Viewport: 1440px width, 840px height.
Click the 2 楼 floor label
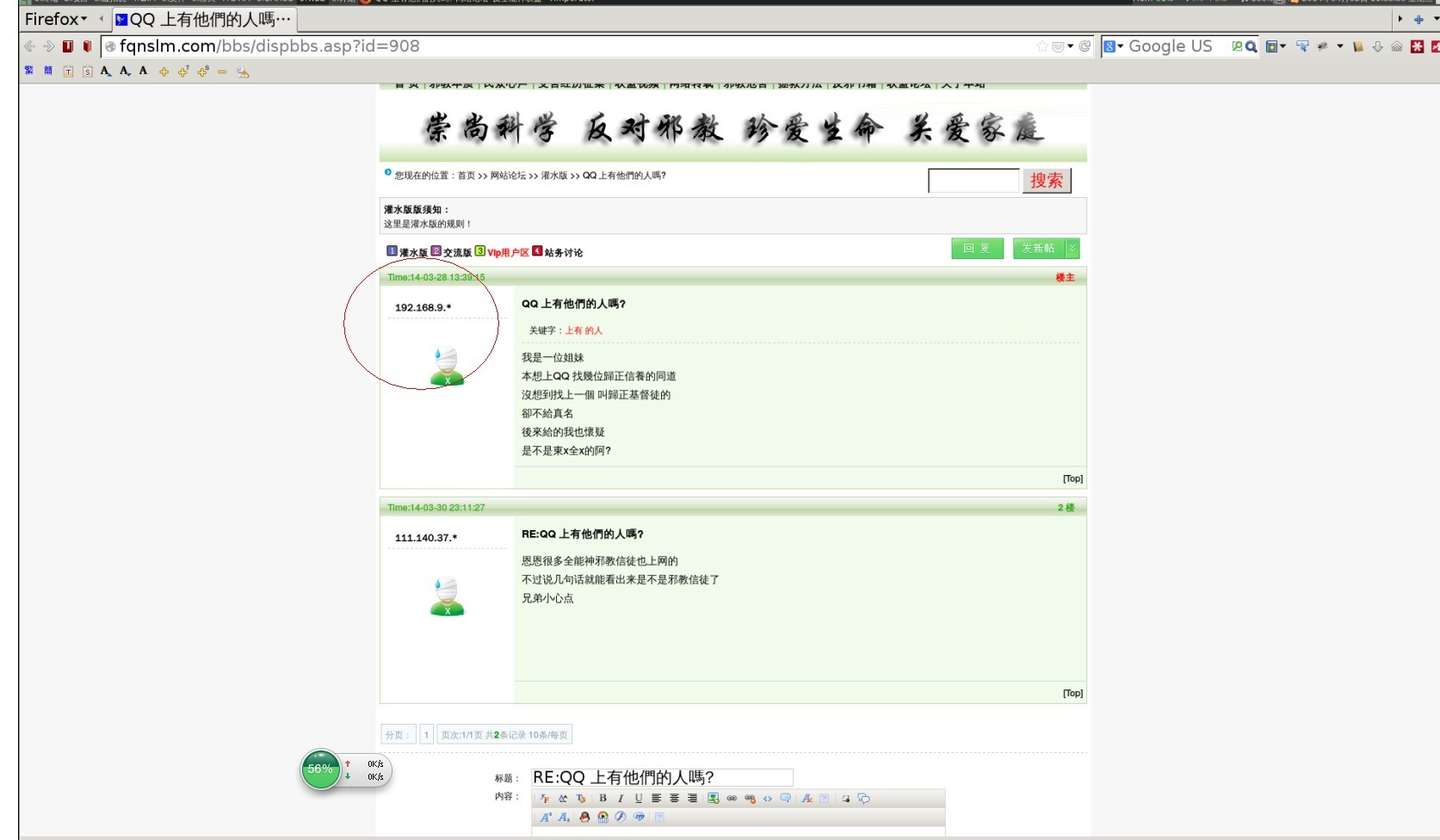tap(1066, 508)
